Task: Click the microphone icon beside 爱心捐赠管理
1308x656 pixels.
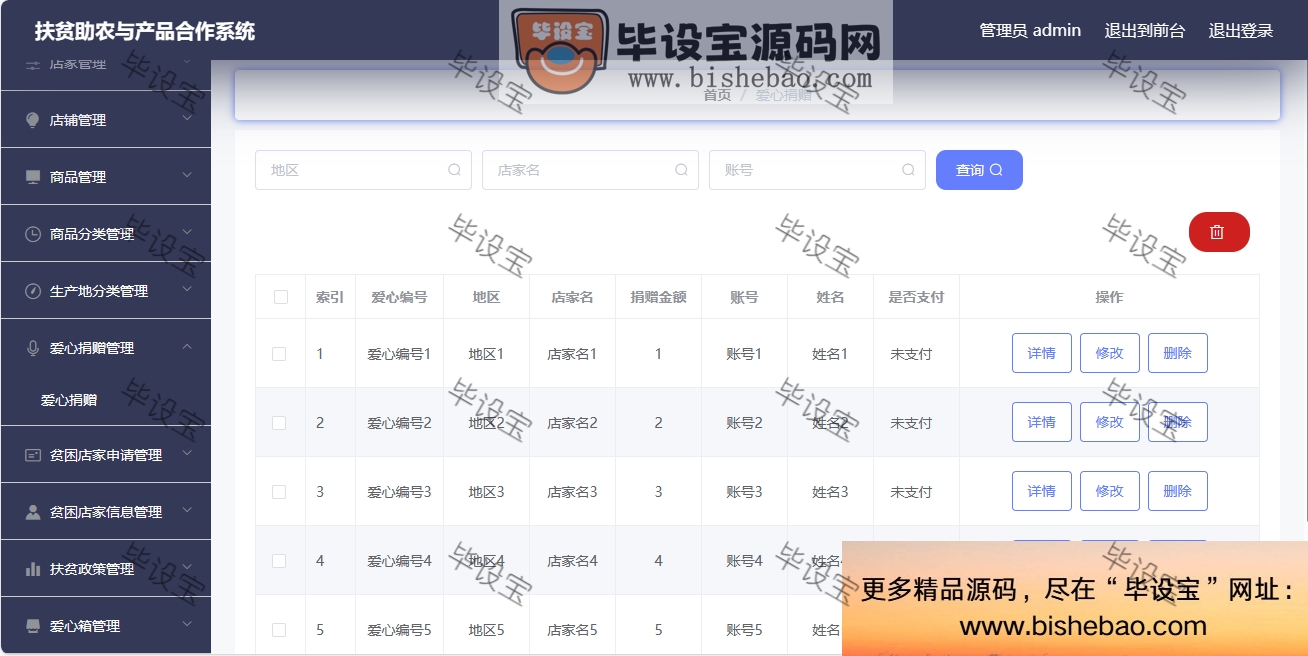Action: point(33,348)
